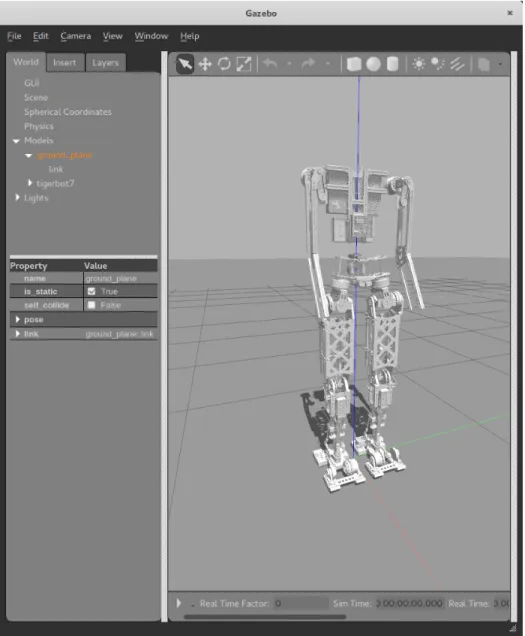Click the name value ground_plane field
Viewport: 525px width, 636px height.
click(x=120, y=278)
